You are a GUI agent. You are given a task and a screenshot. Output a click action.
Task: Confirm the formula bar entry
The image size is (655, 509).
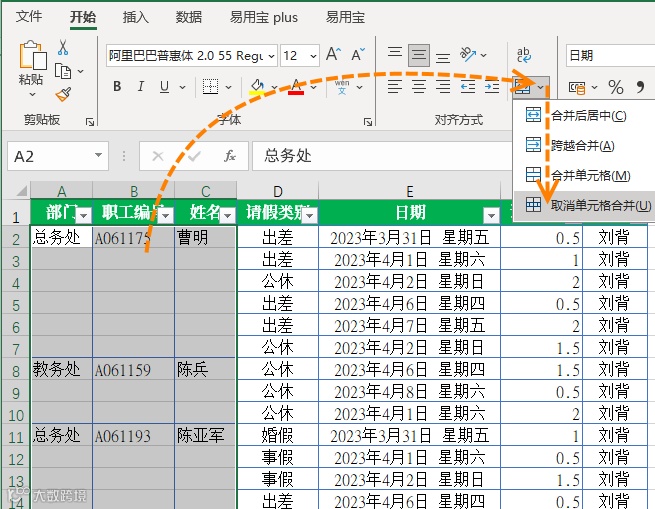(x=194, y=156)
